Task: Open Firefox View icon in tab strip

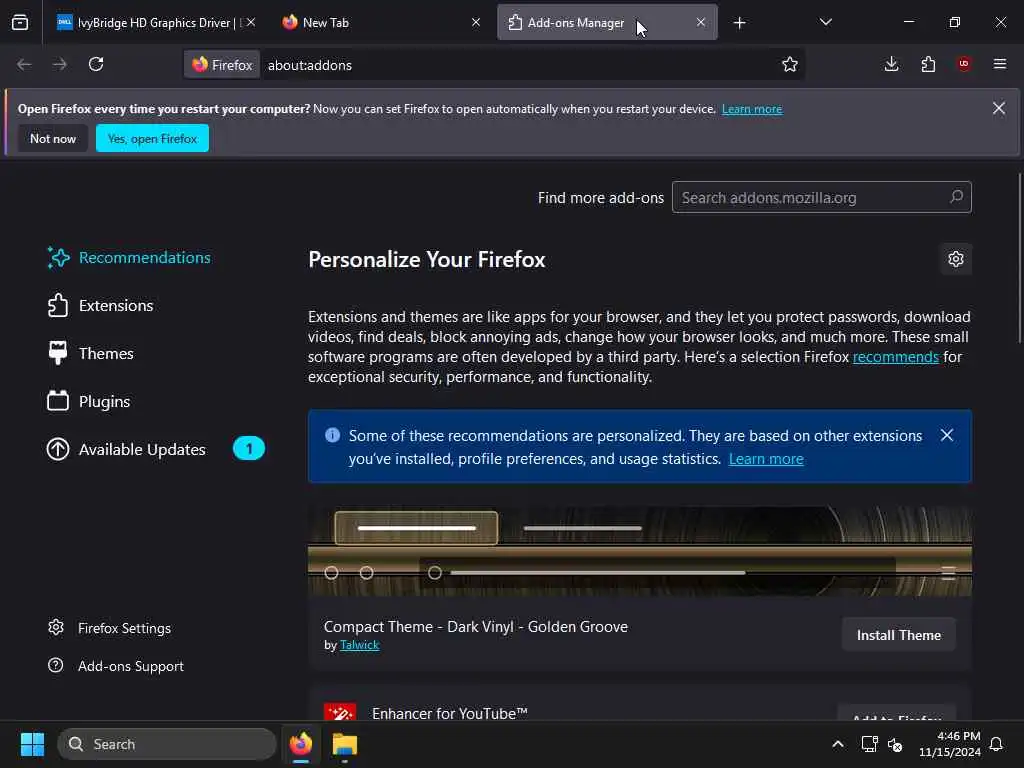Action: [x=20, y=22]
